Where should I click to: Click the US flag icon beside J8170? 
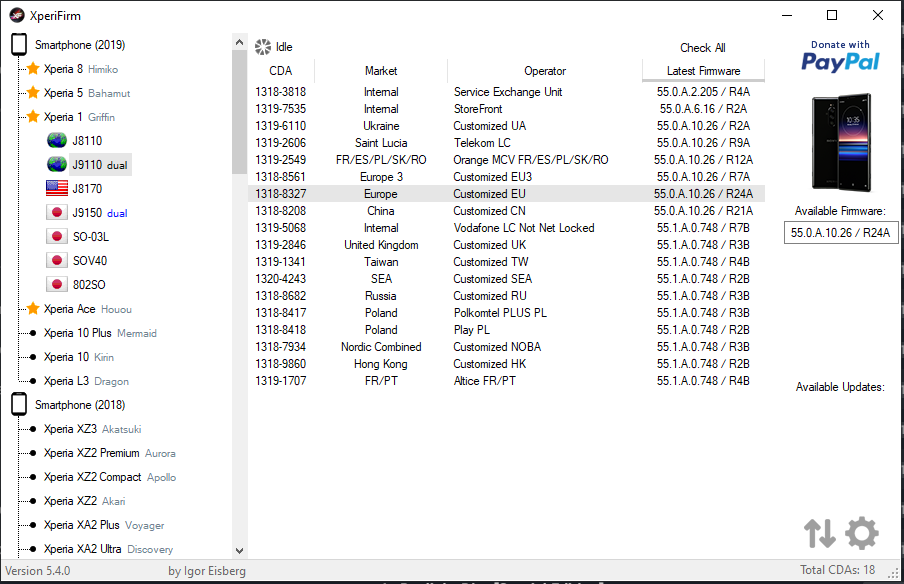pos(56,188)
